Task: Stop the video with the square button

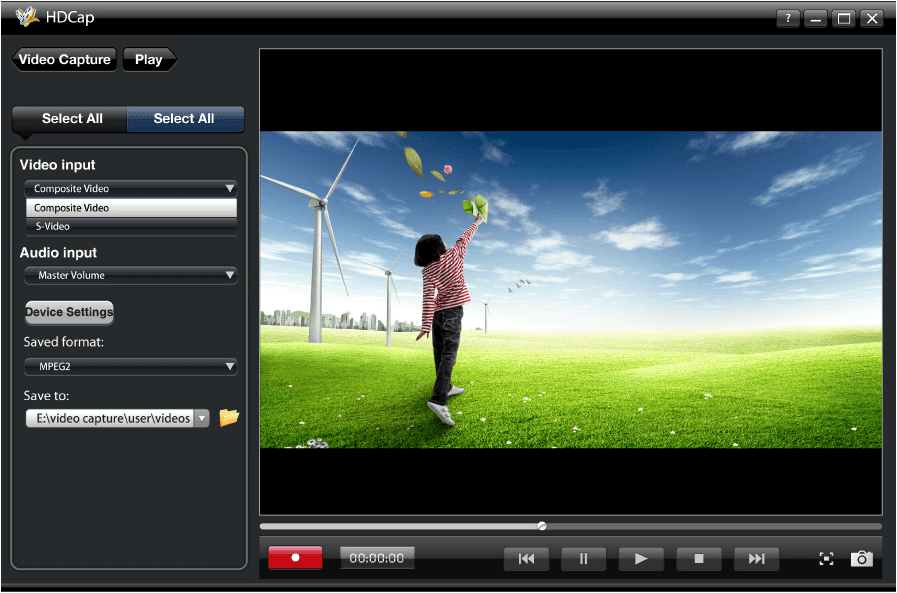Action: [x=699, y=559]
